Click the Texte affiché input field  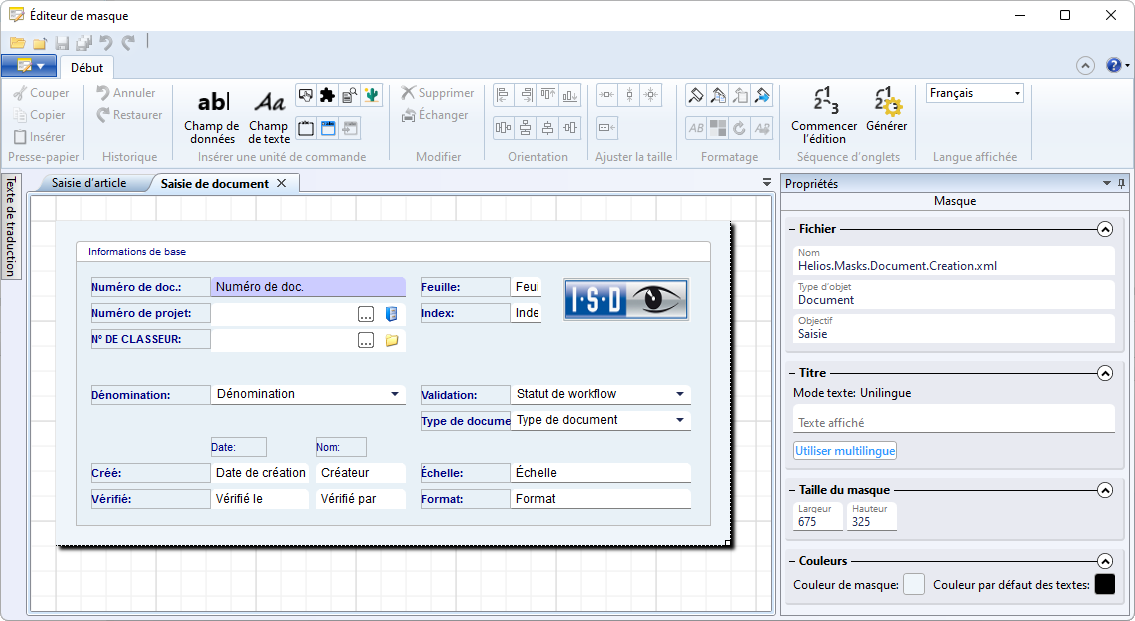pos(953,422)
